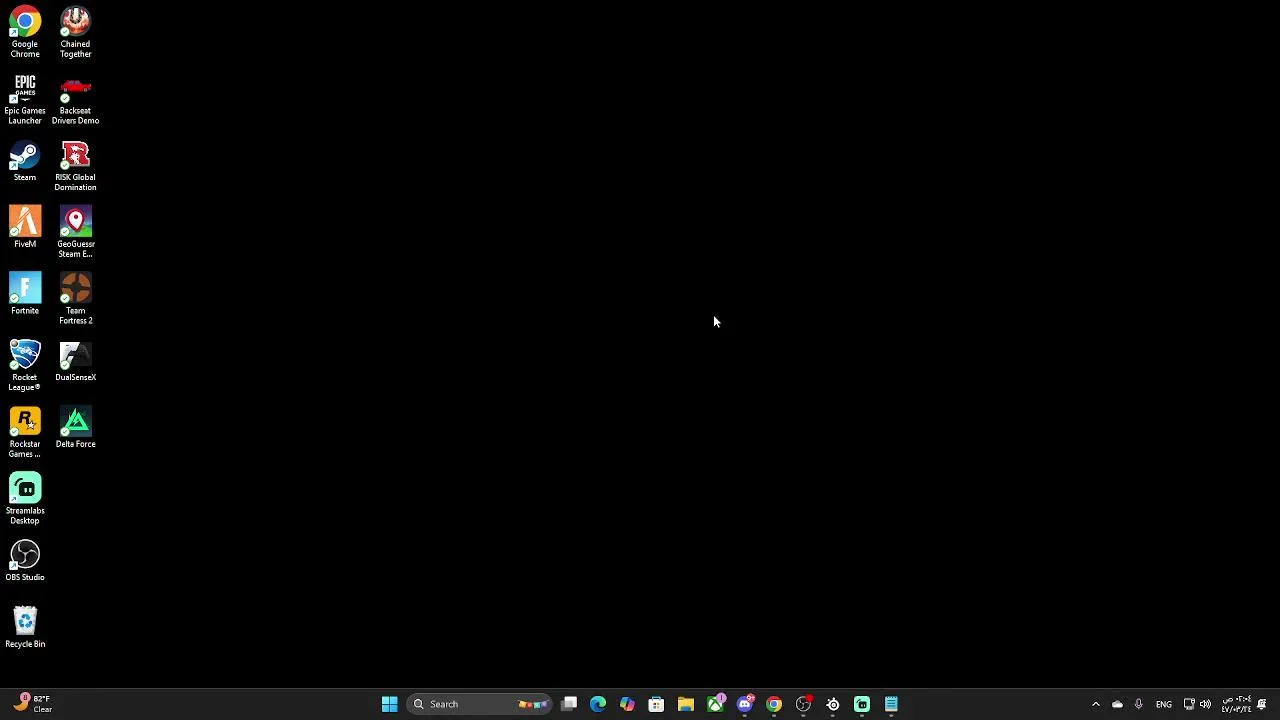Select the Steam desktop shortcut
This screenshot has height=720, width=1280.
pyautogui.click(x=25, y=162)
